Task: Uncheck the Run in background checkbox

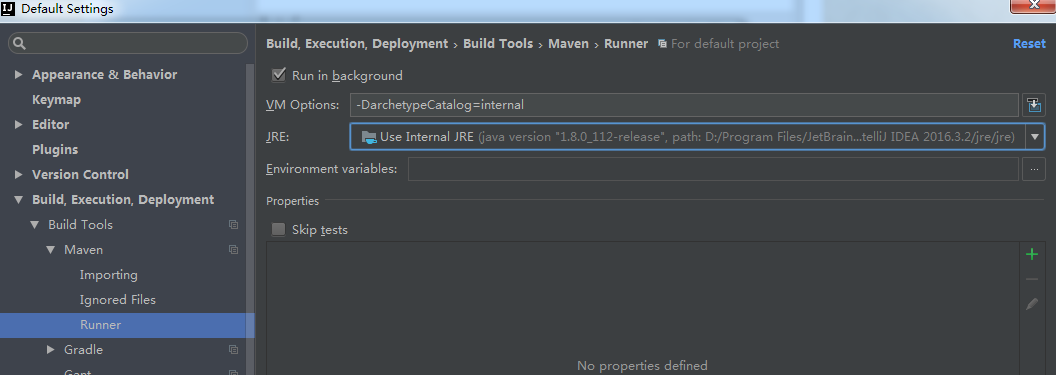Action: [278, 75]
